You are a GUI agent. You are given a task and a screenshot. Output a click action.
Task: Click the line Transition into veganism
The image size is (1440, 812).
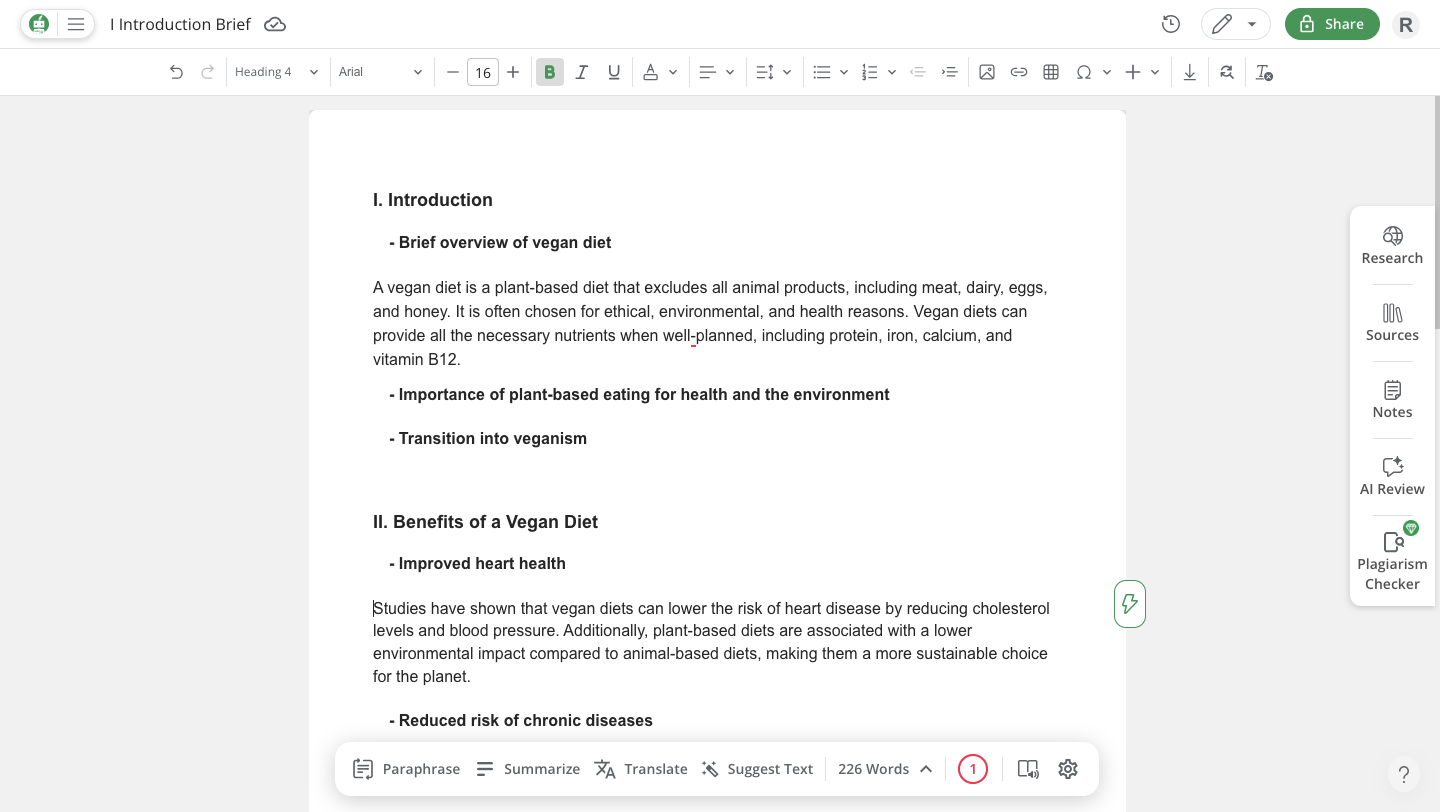(488, 438)
